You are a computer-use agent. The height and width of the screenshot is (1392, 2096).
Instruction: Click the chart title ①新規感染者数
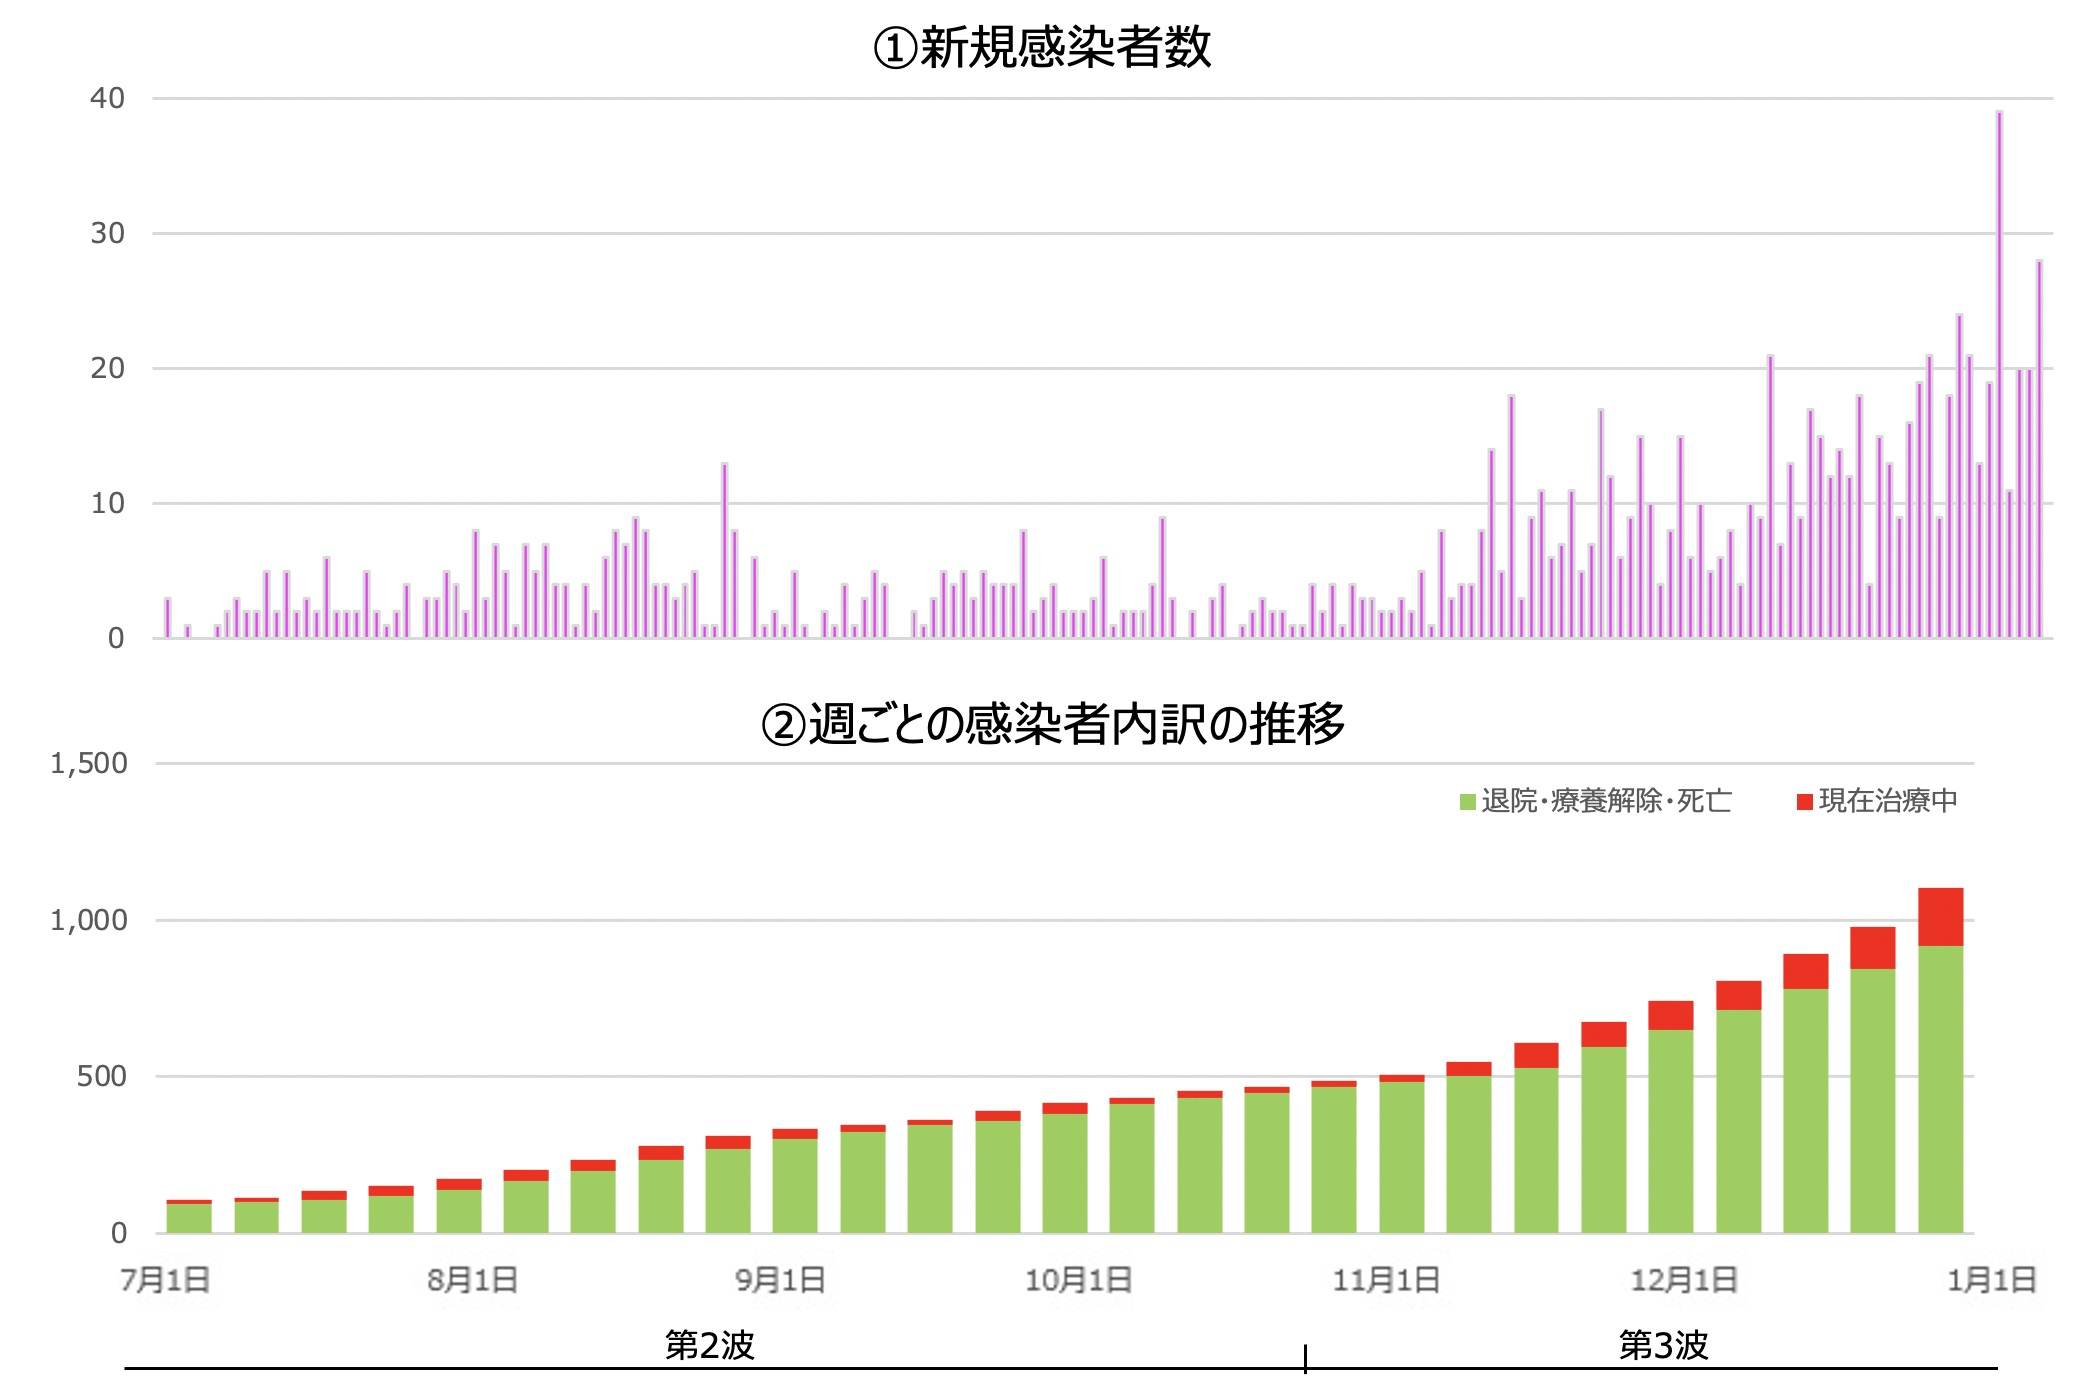pyautogui.click(x=1042, y=48)
